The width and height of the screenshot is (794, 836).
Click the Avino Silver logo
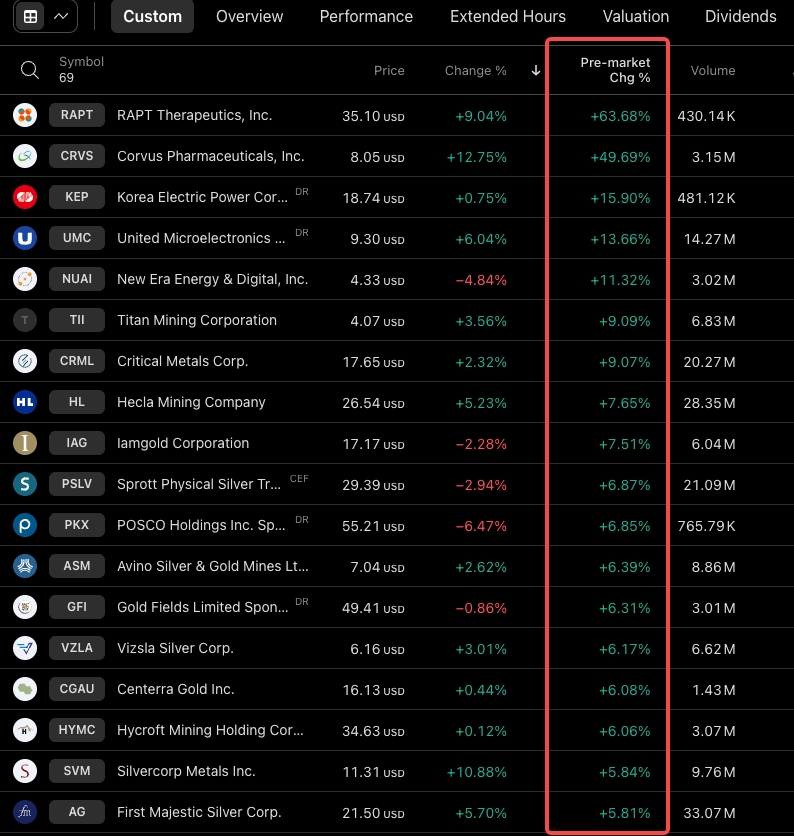(x=25, y=566)
